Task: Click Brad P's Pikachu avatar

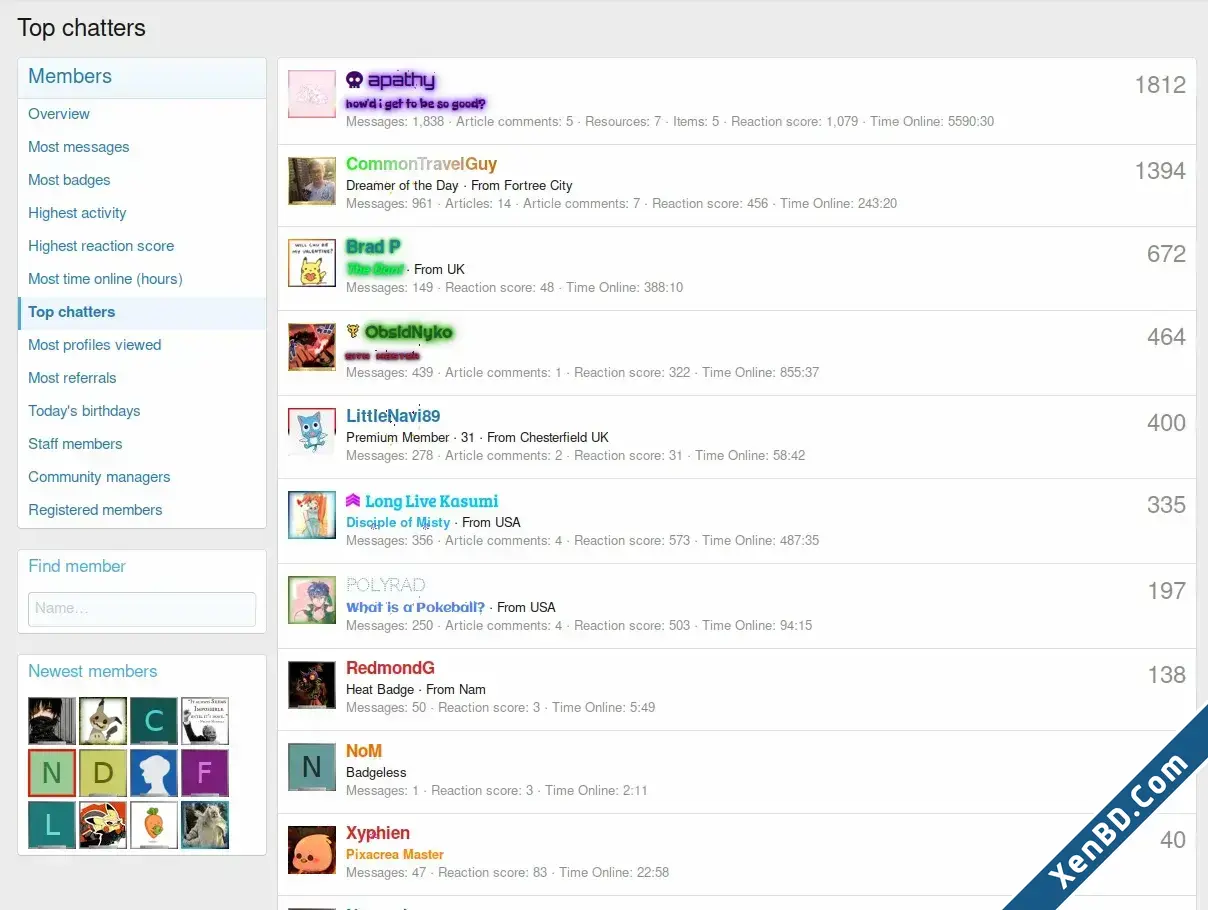Action: click(x=312, y=262)
